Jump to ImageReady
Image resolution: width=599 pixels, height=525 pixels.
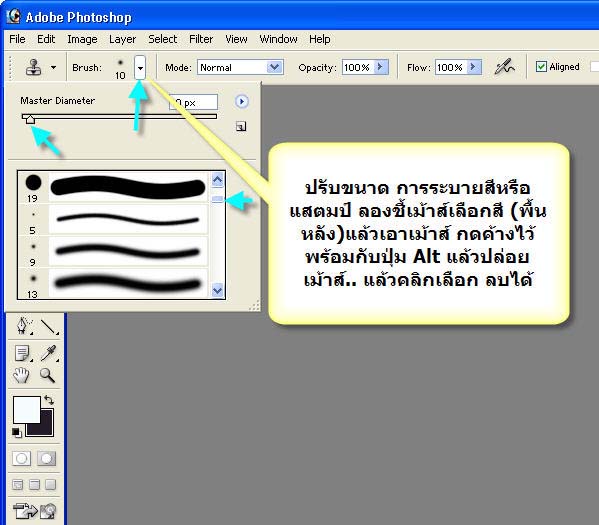(x=34, y=511)
